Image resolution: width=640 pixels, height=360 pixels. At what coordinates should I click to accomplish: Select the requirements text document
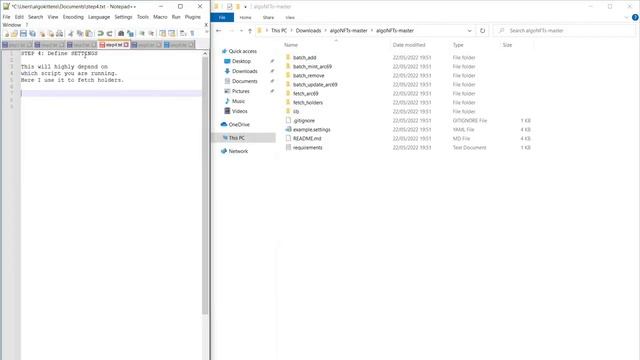point(307,147)
